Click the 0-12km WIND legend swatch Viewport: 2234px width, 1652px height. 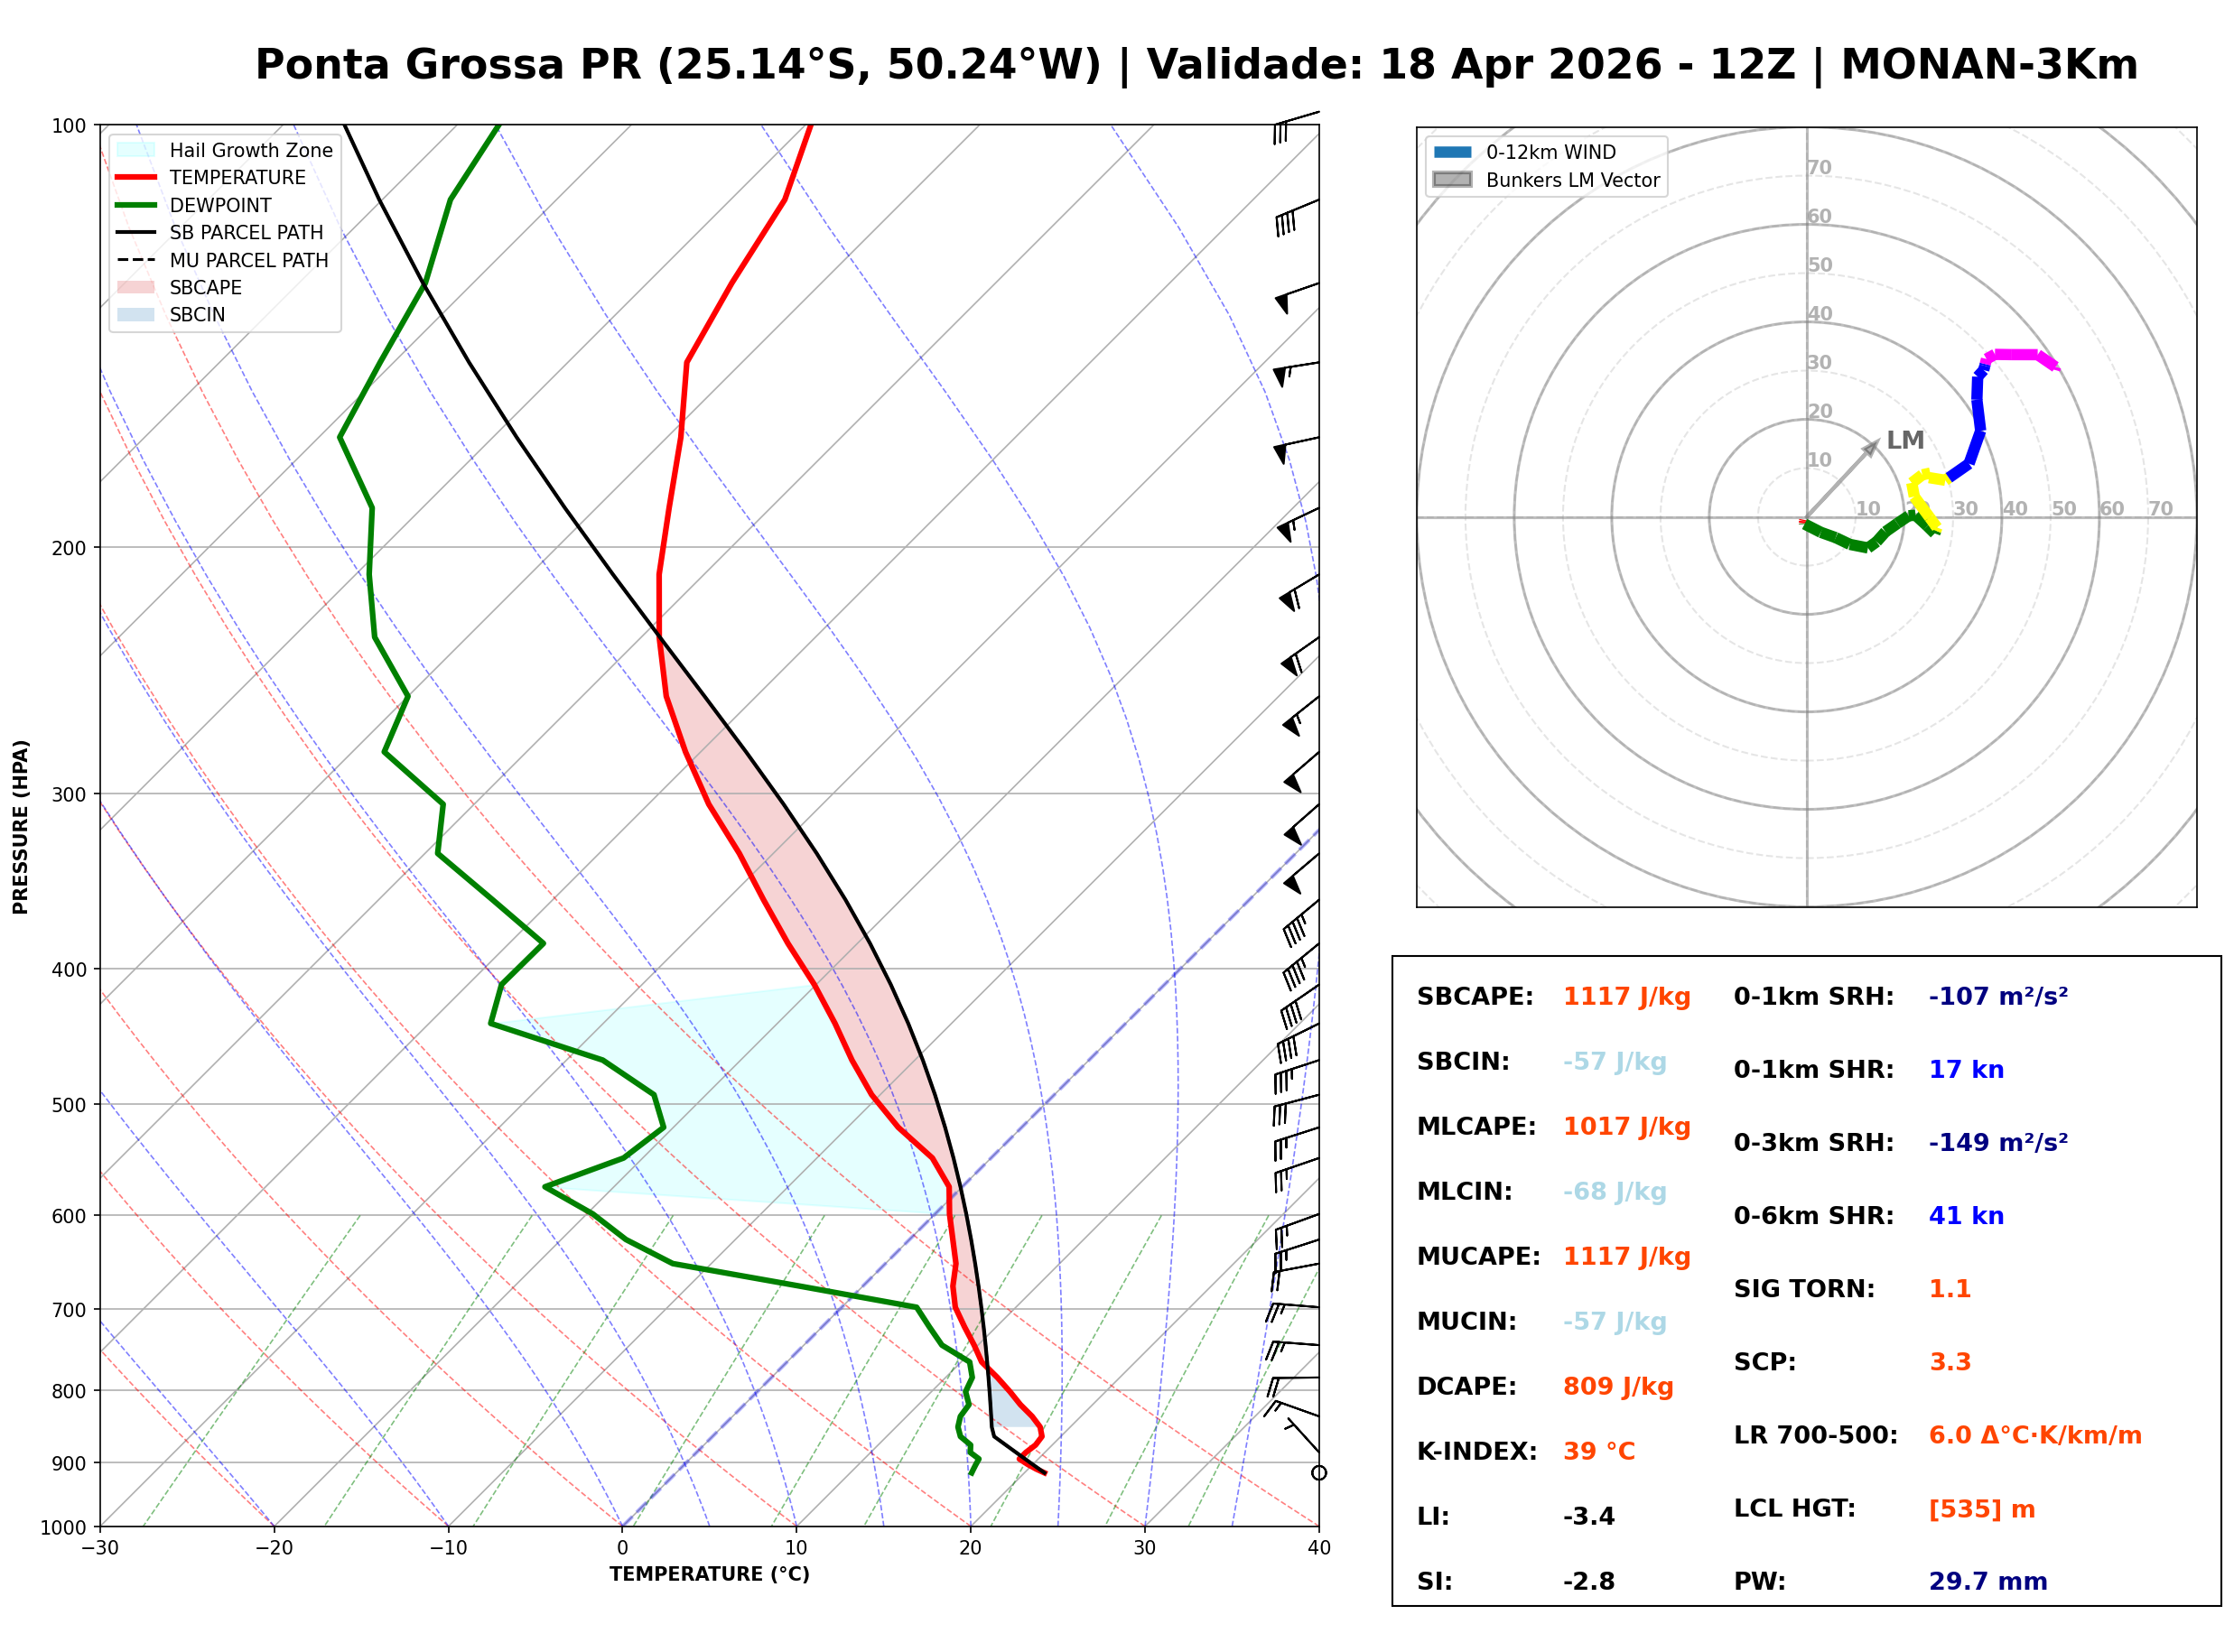click(1452, 152)
